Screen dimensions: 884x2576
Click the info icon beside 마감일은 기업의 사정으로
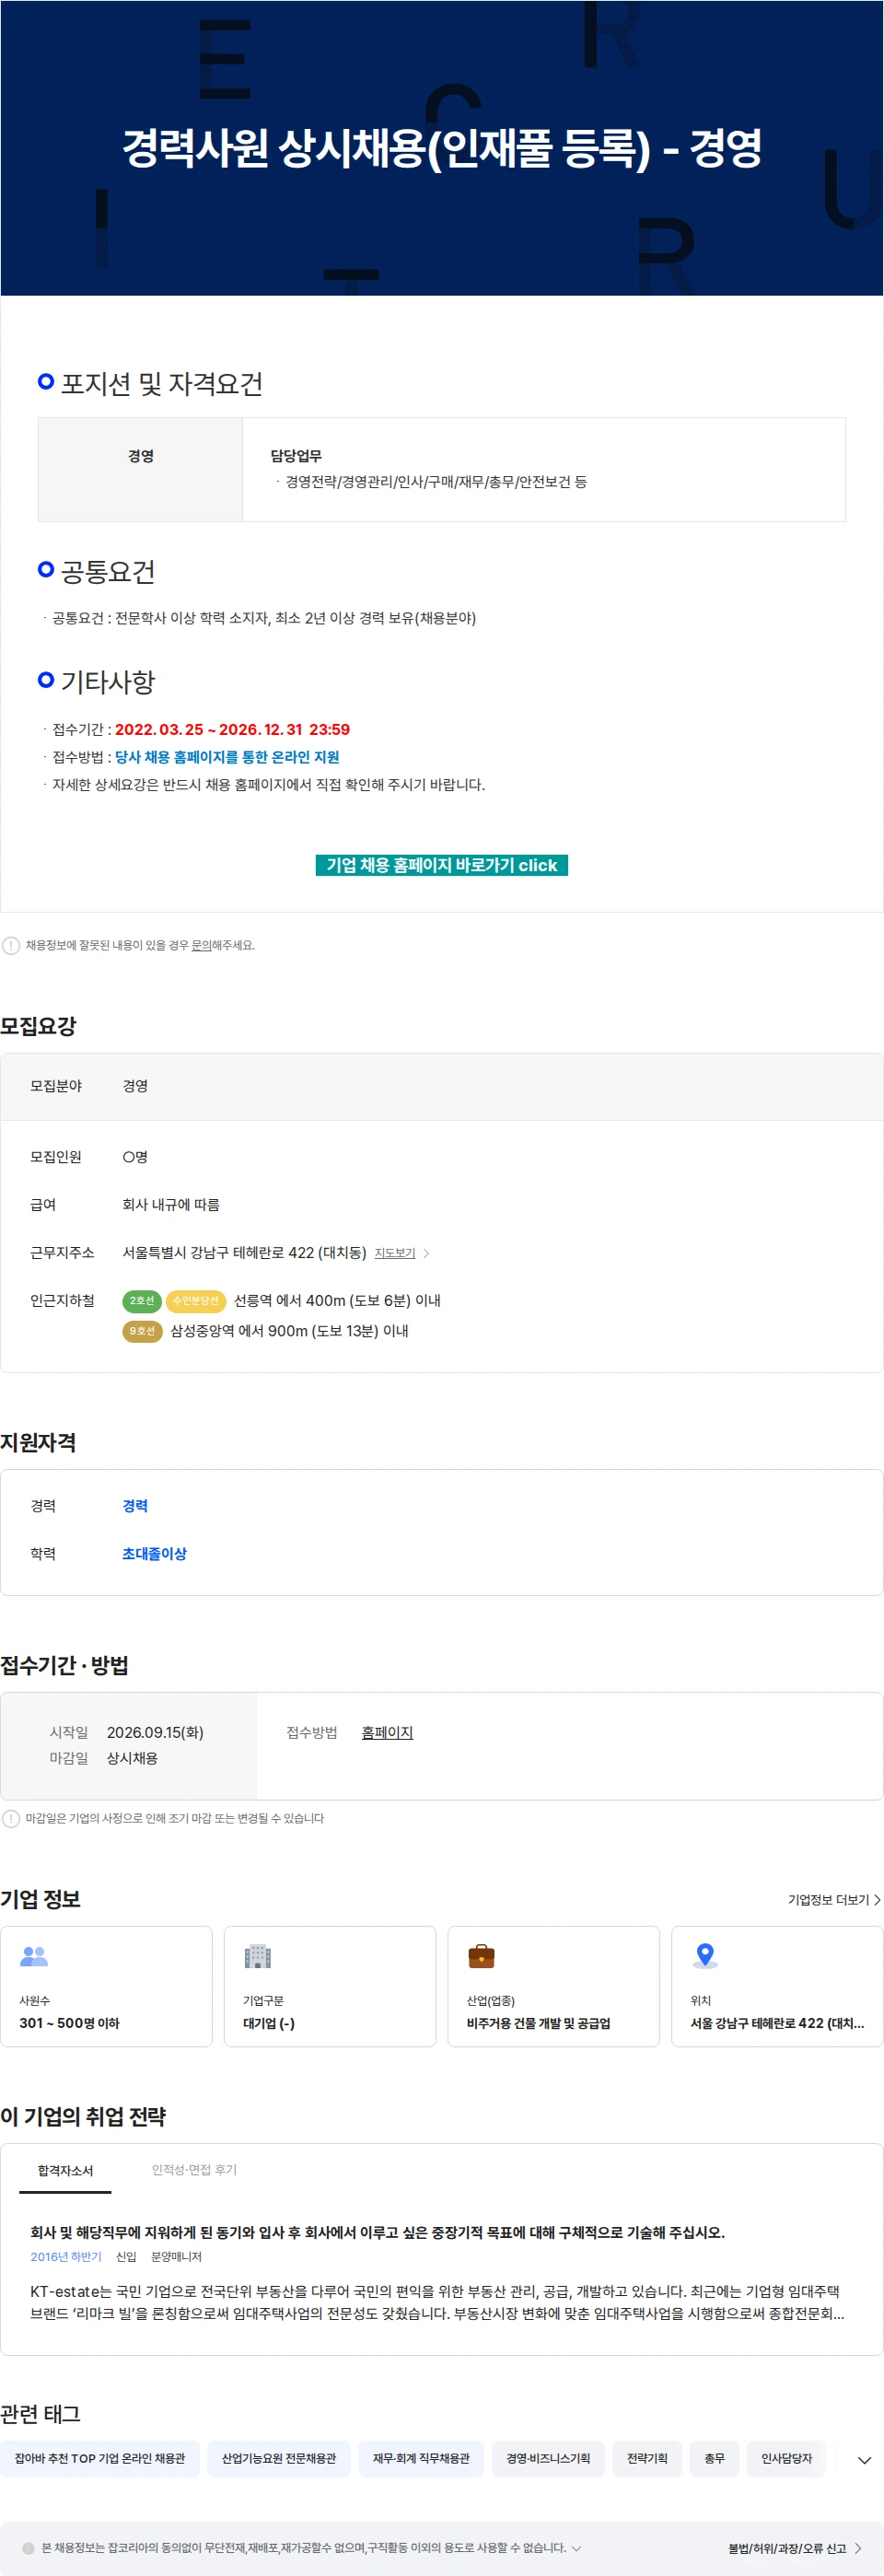11,1818
